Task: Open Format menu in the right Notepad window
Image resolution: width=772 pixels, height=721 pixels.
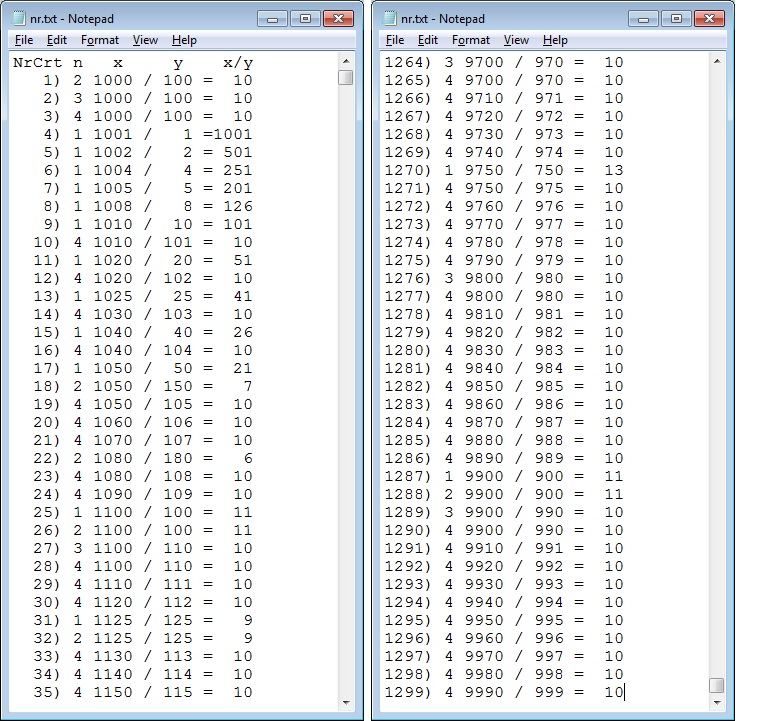Action: point(471,40)
